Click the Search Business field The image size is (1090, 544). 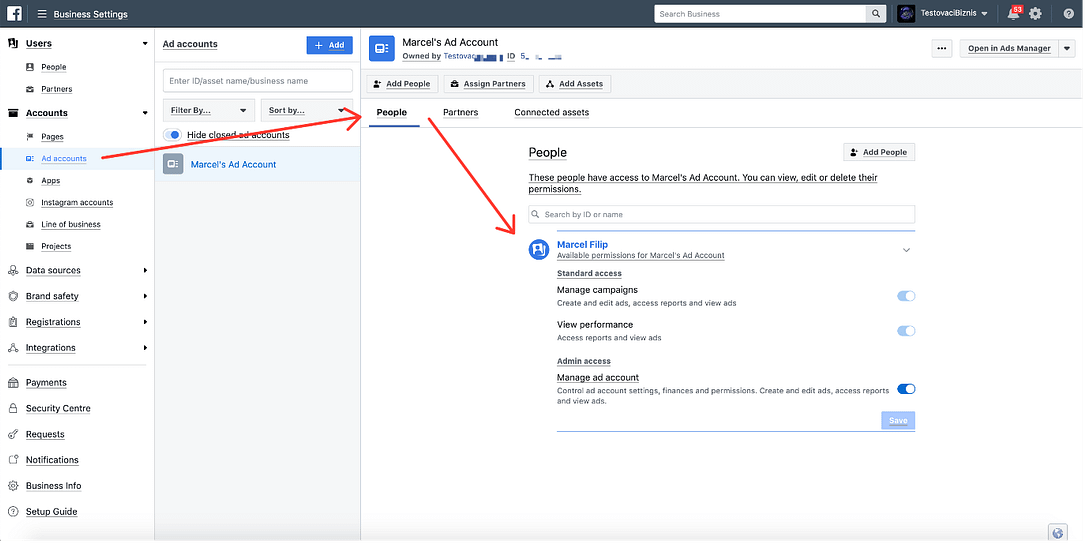pos(760,14)
